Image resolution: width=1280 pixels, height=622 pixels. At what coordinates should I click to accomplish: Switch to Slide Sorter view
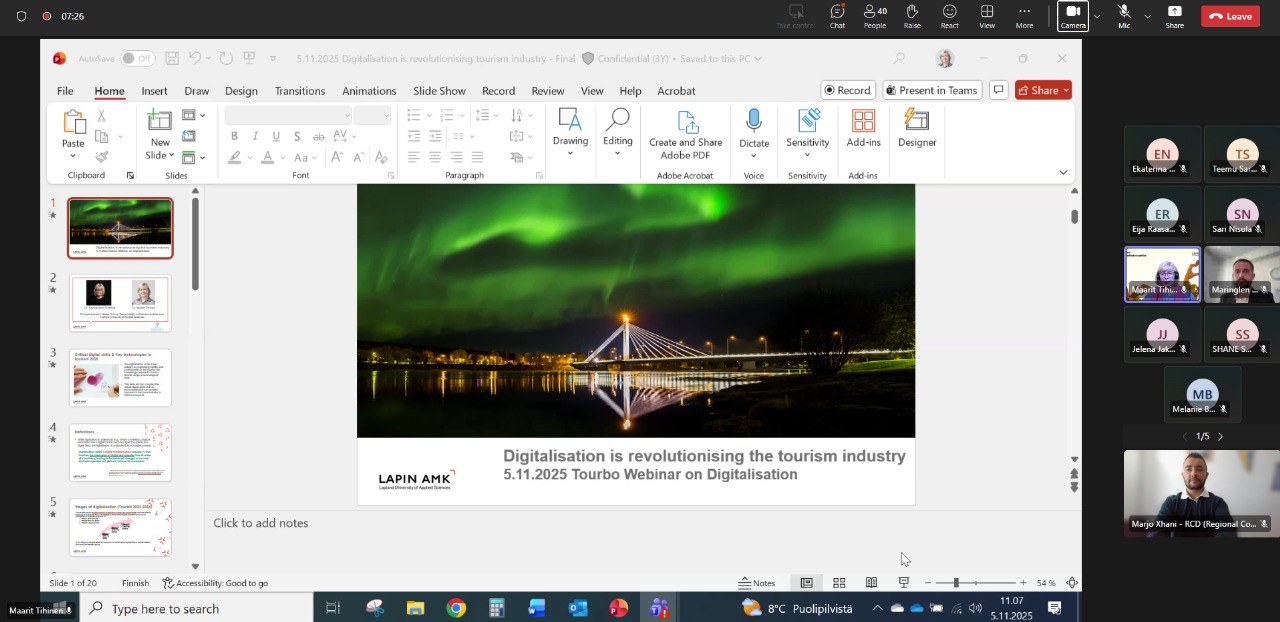click(839, 583)
